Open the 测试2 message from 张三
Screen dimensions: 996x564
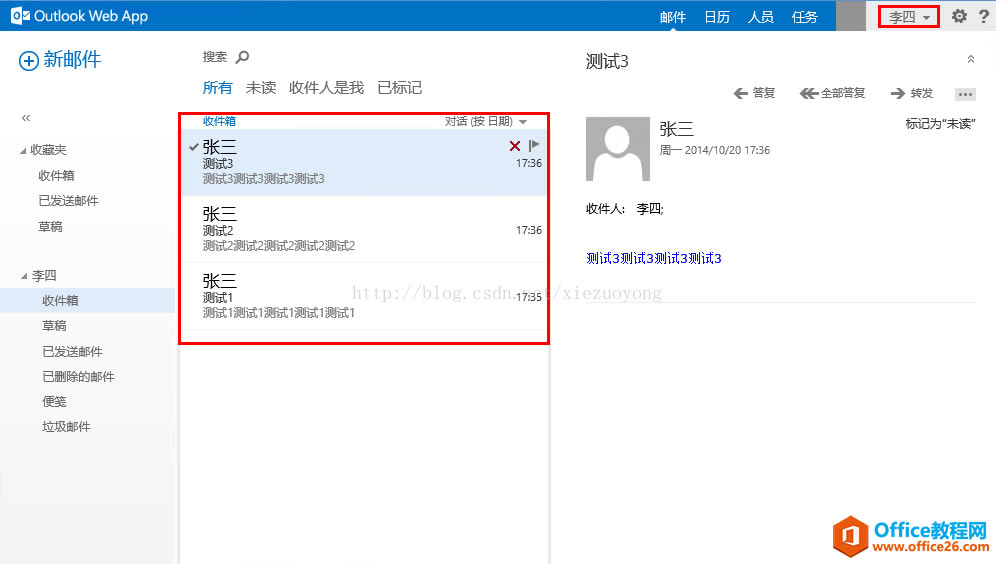click(x=365, y=229)
